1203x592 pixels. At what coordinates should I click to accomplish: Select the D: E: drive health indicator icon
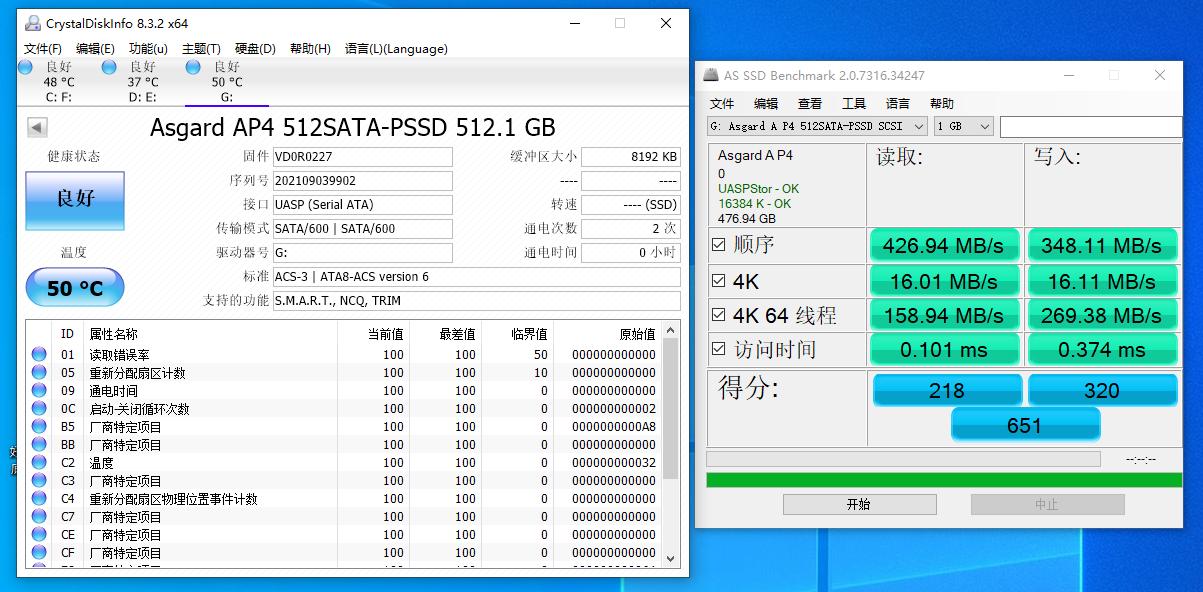pos(108,66)
